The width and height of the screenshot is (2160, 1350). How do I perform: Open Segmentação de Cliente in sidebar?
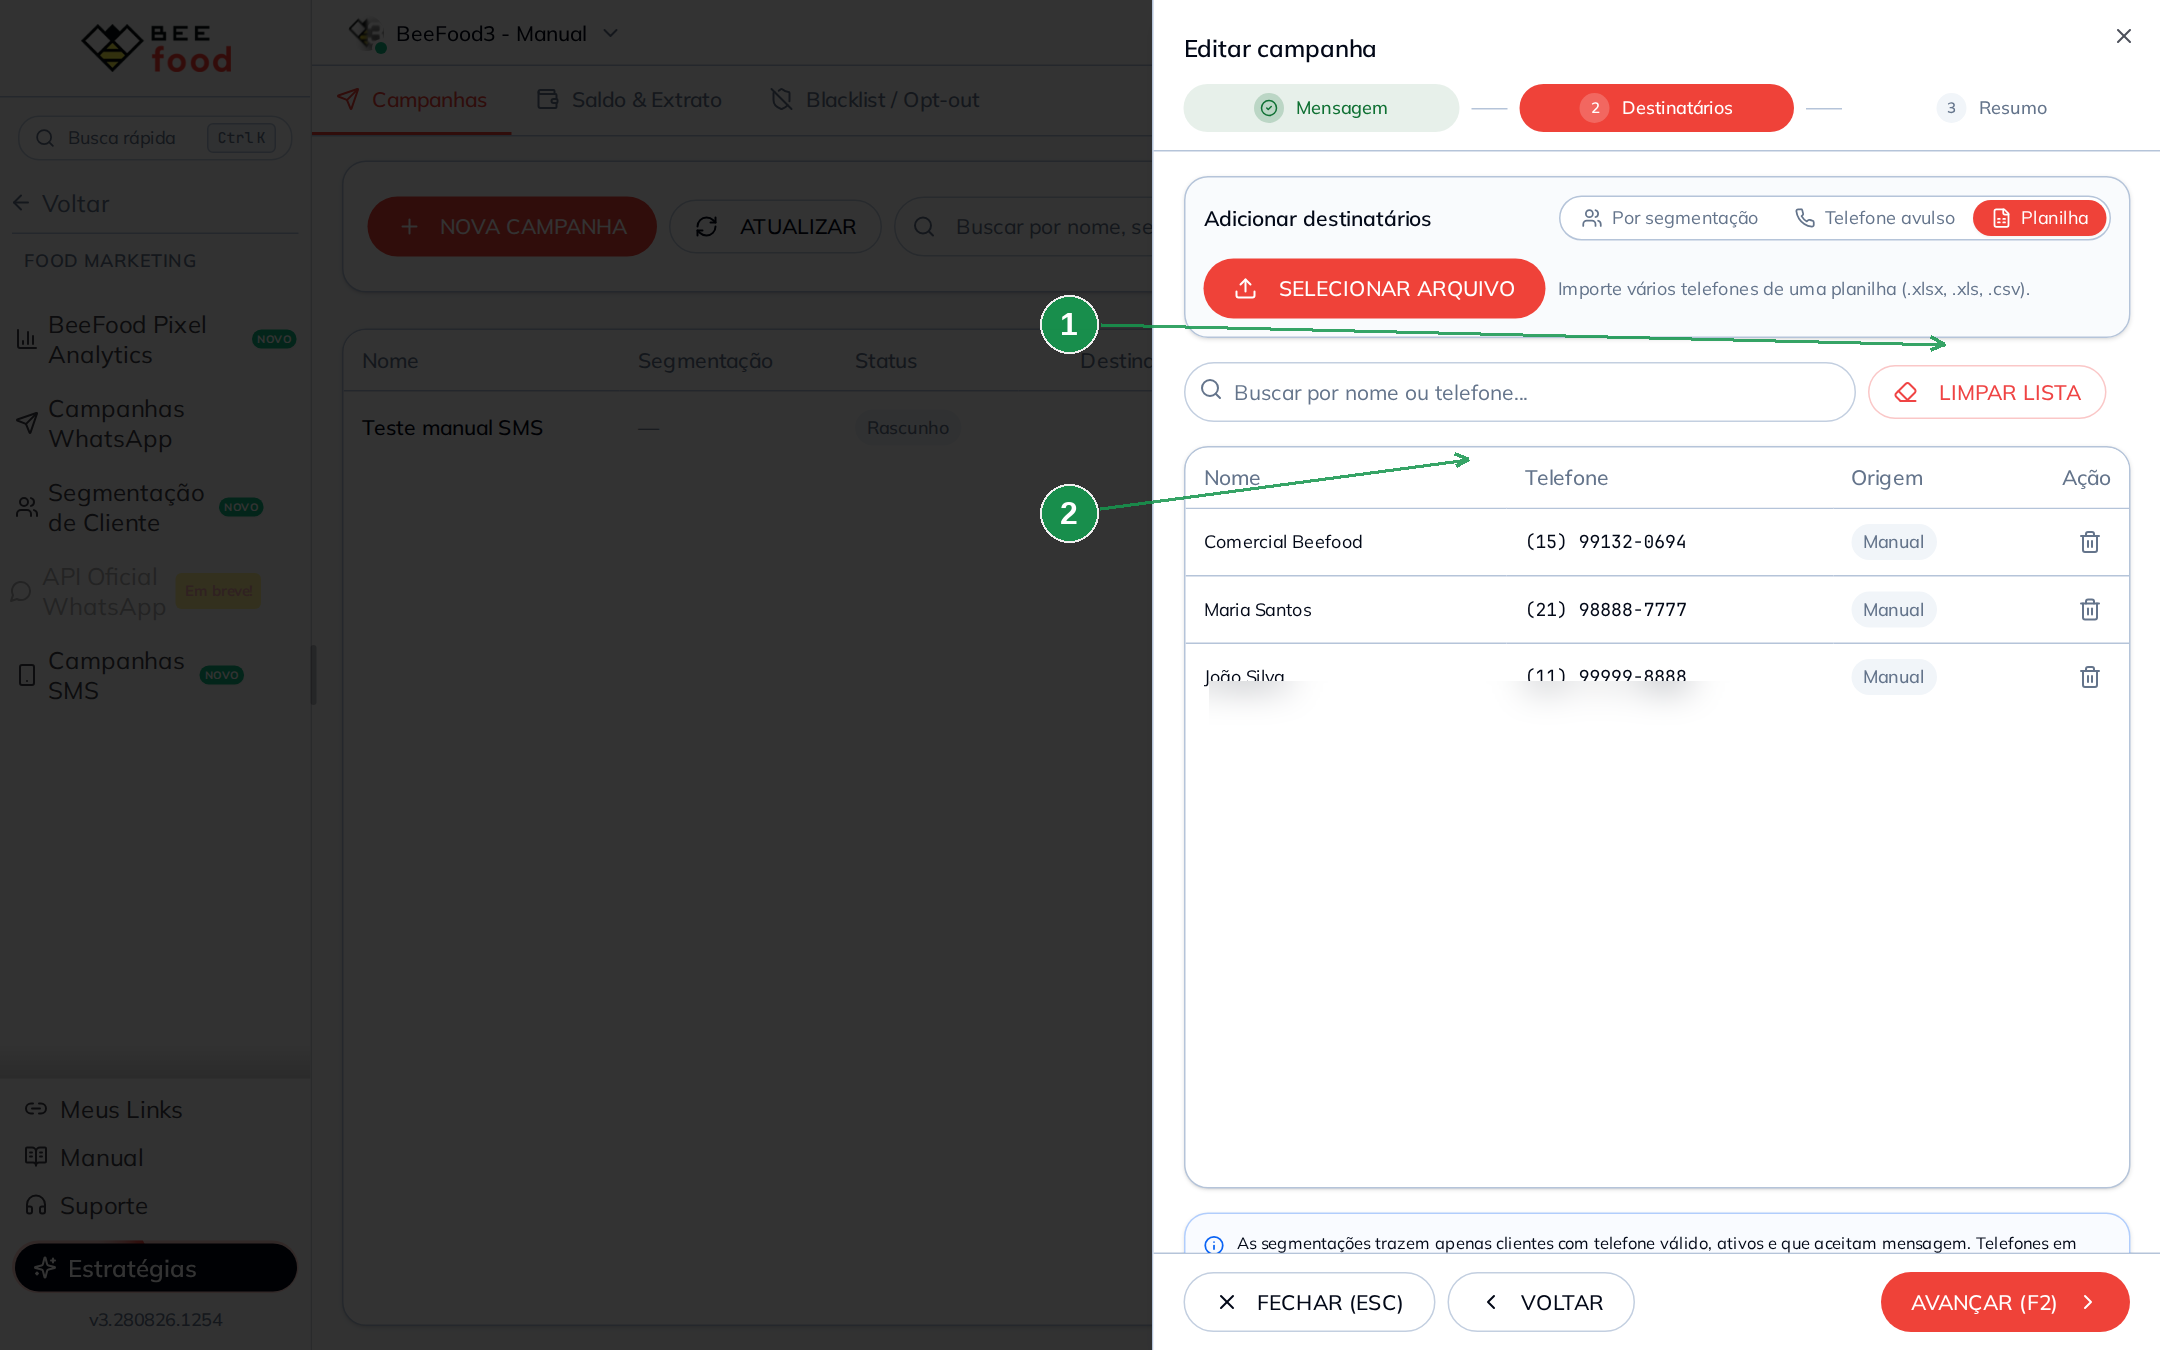[x=155, y=508]
